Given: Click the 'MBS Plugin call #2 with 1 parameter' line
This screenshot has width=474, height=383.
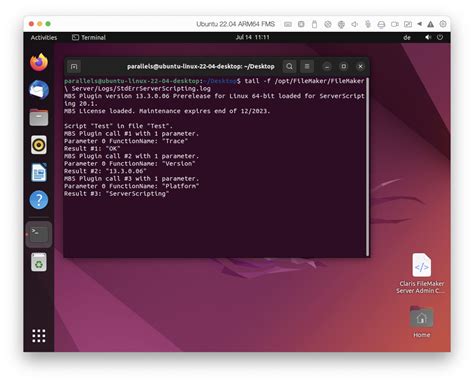Looking at the screenshot, I should click(132, 156).
